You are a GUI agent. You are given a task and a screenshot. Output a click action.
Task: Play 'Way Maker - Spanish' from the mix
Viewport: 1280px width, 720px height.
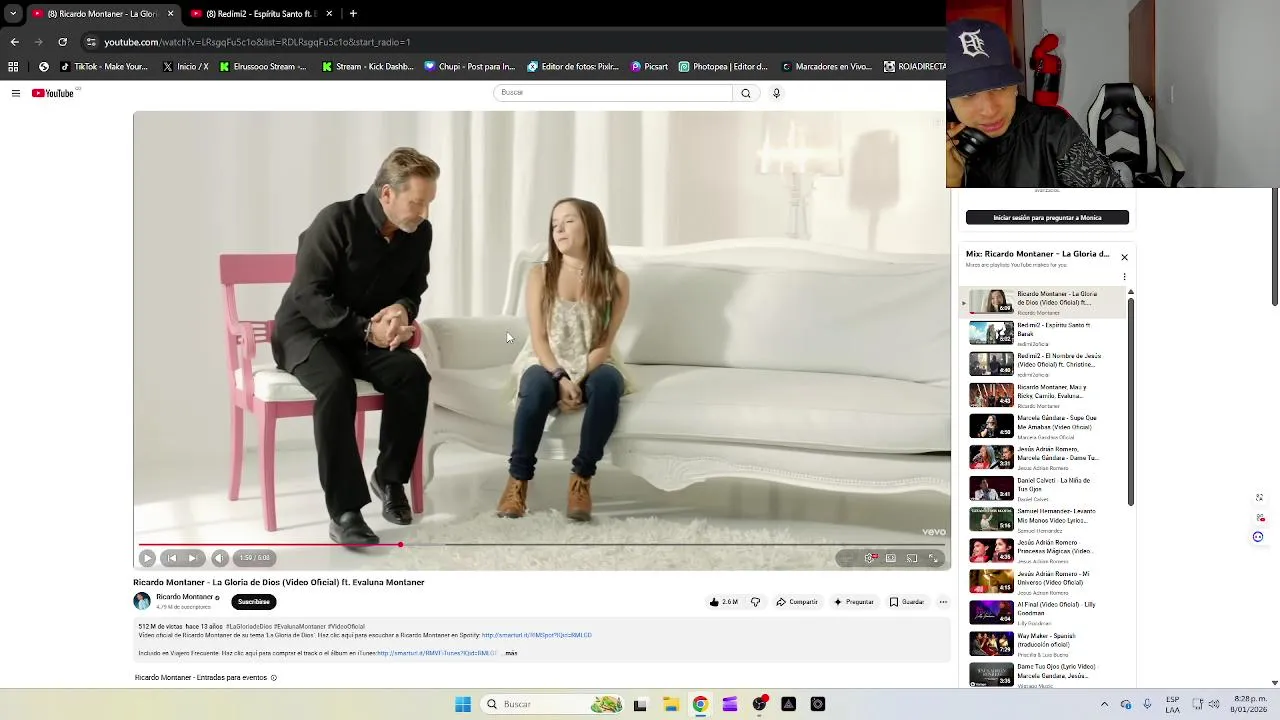coord(1045,643)
